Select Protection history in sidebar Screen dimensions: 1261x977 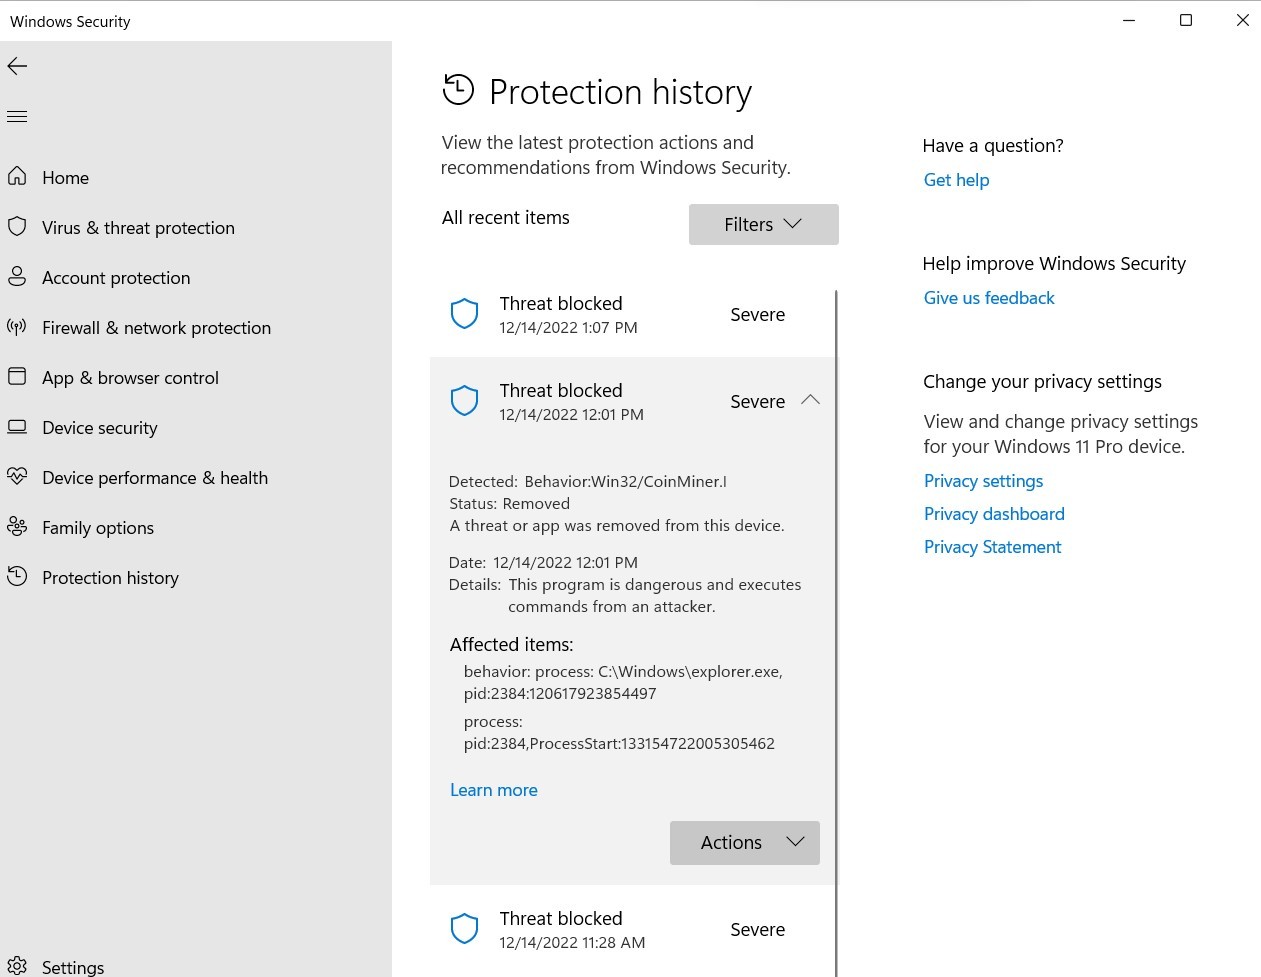point(110,578)
